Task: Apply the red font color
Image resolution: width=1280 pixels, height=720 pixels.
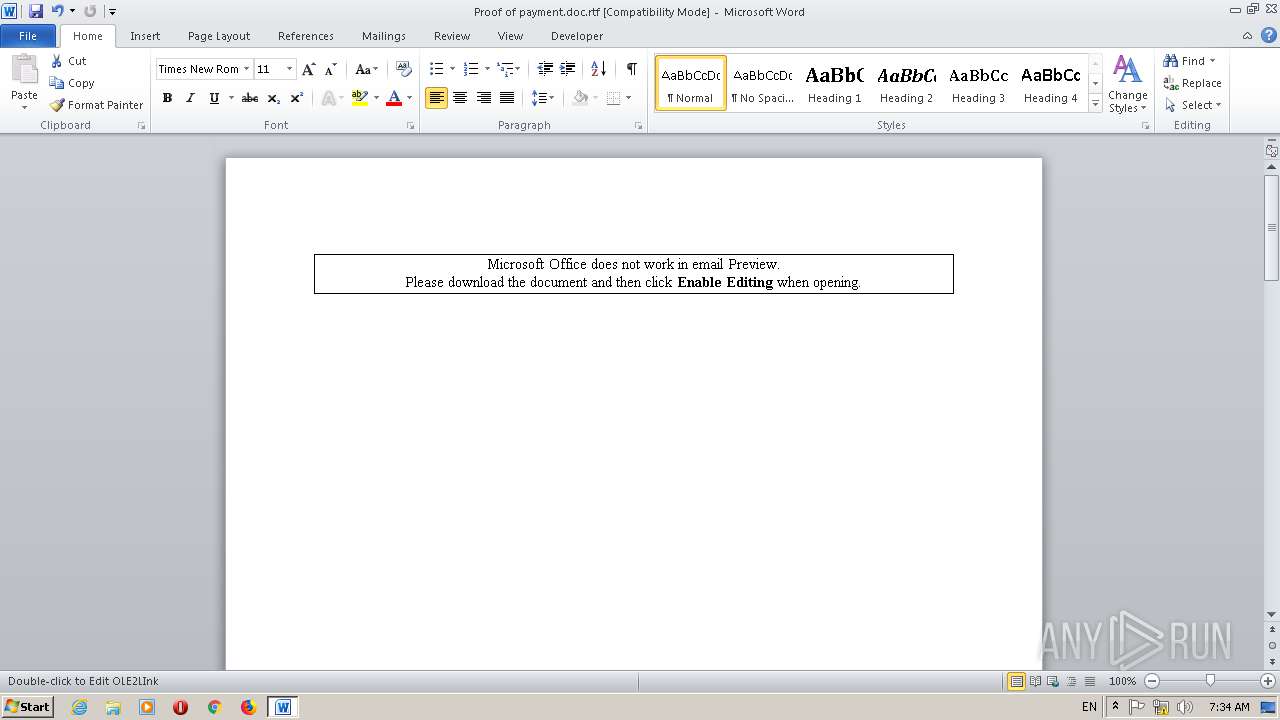Action: (394, 98)
